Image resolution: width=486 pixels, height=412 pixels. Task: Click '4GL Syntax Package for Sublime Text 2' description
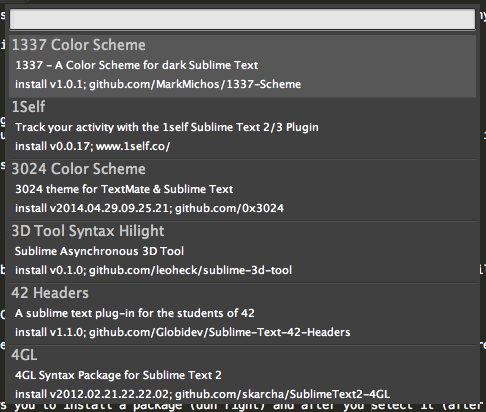[118, 375]
